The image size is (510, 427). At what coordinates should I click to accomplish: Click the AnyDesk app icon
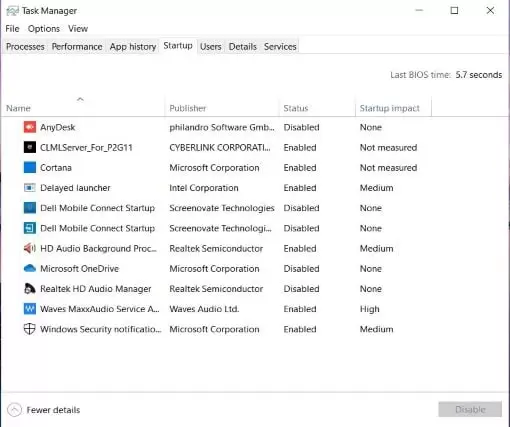30,127
